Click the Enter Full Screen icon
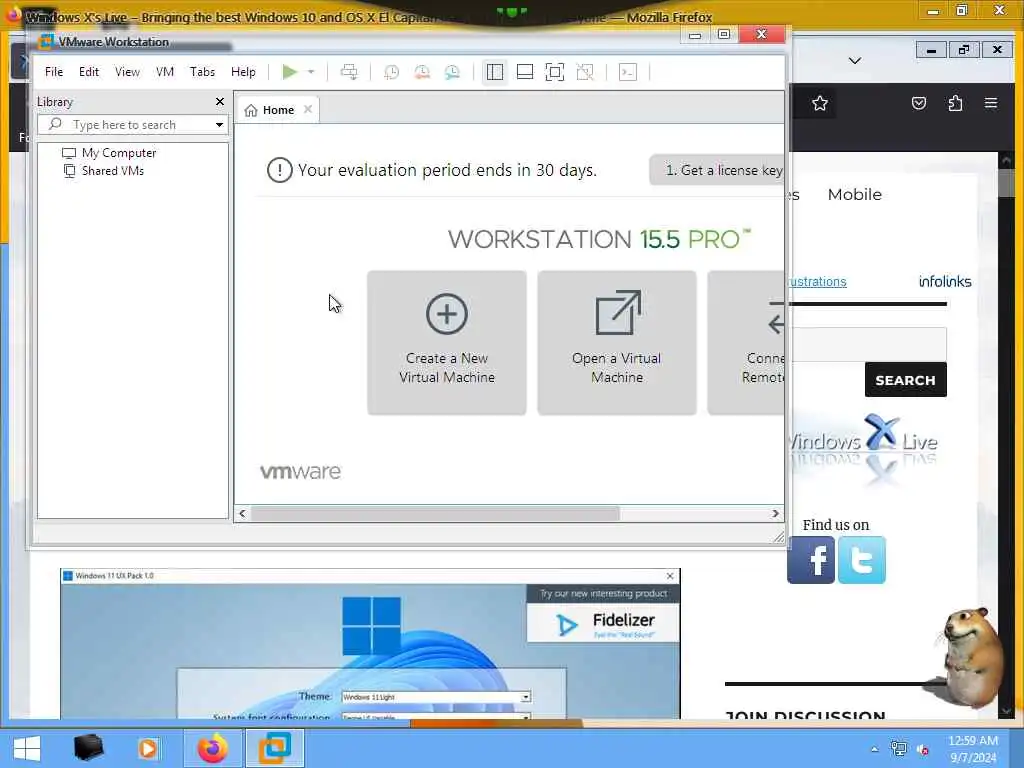 click(554, 72)
